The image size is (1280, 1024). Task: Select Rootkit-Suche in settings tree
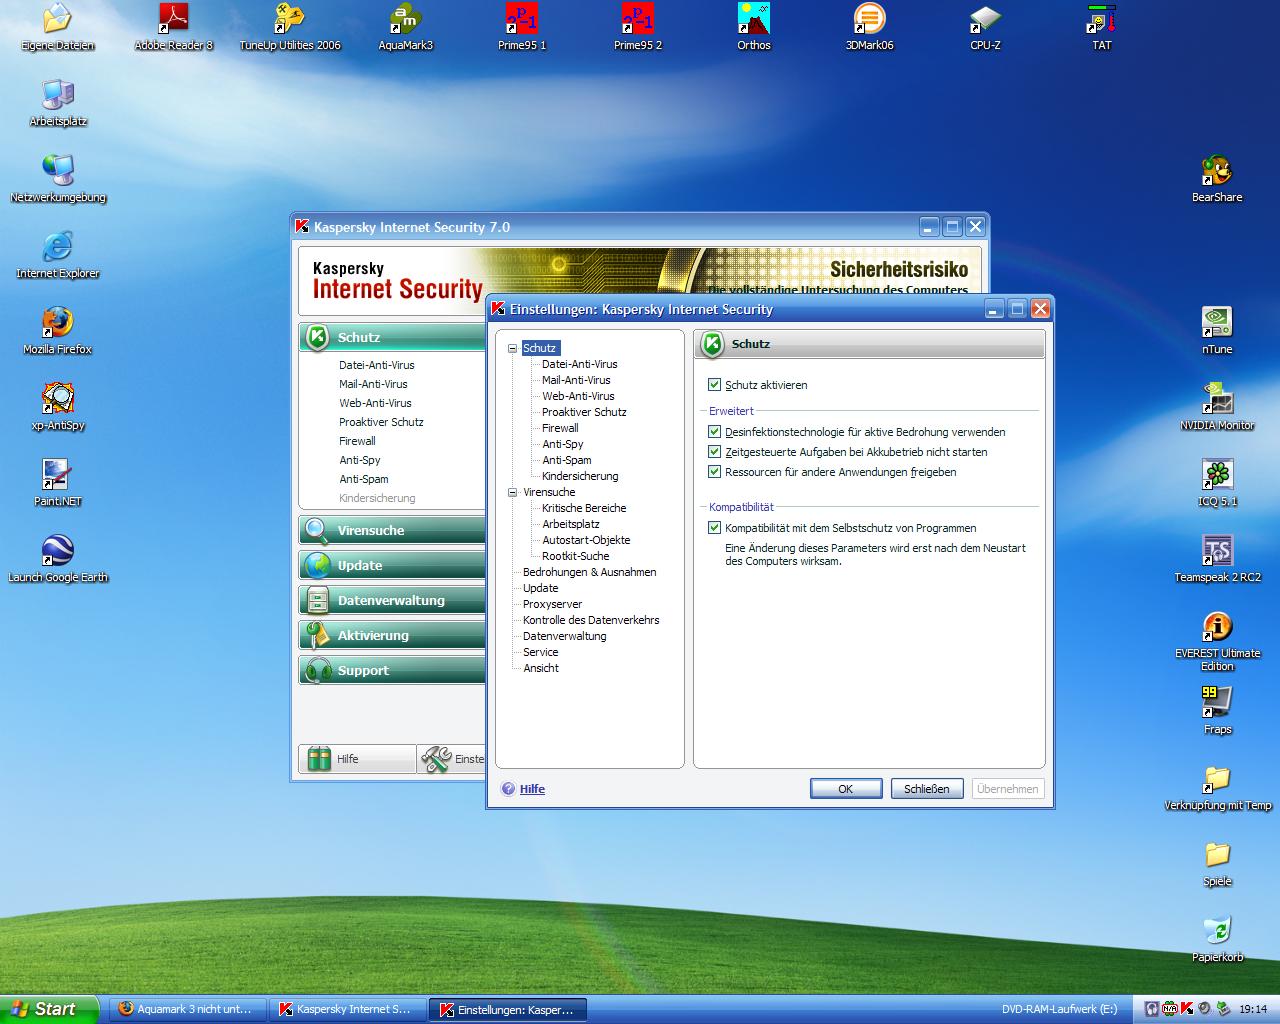(575, 556)
